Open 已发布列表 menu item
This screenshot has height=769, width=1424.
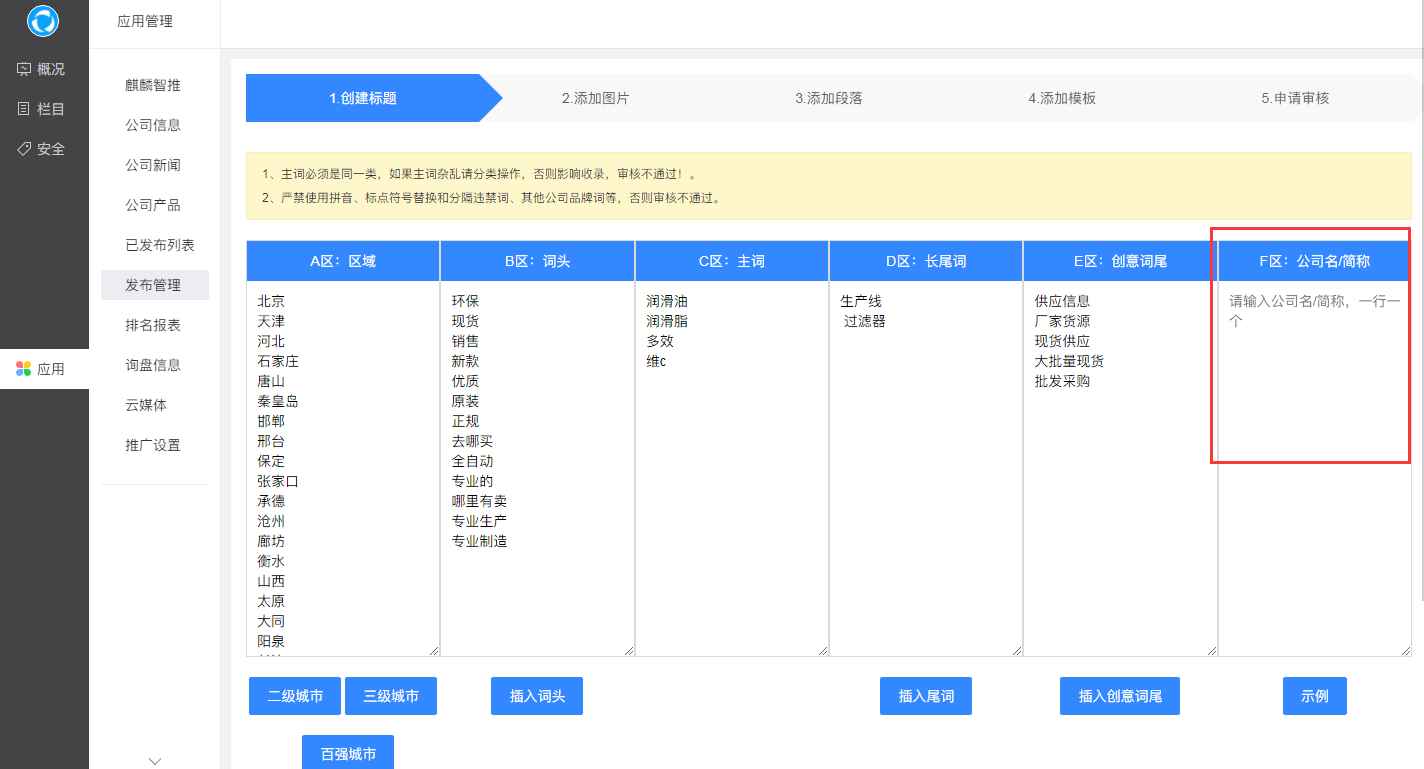[159, 245]
